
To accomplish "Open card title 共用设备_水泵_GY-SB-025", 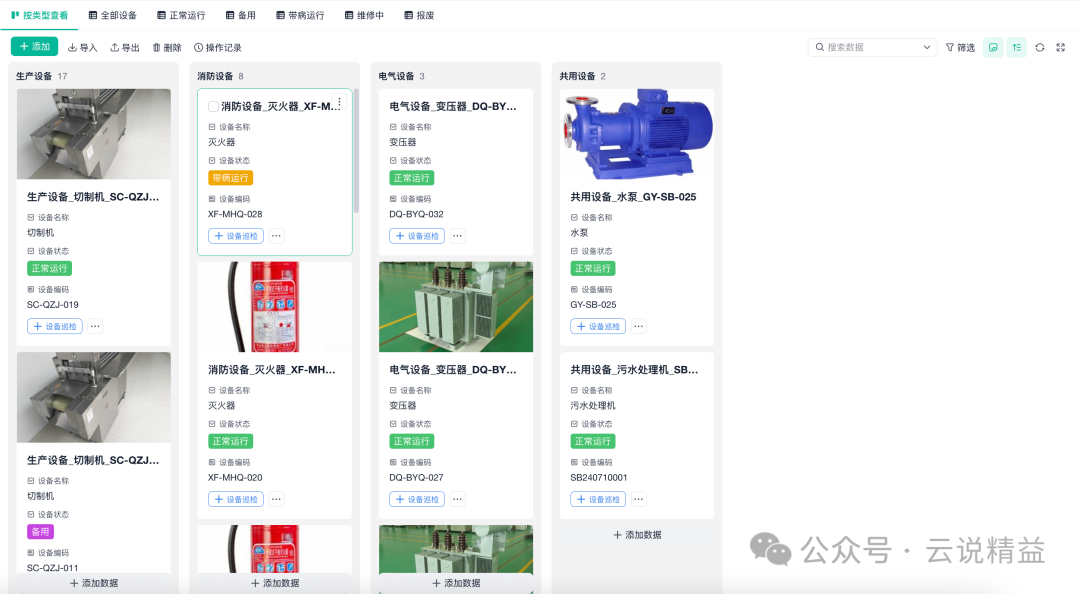I will pos(633,196).
